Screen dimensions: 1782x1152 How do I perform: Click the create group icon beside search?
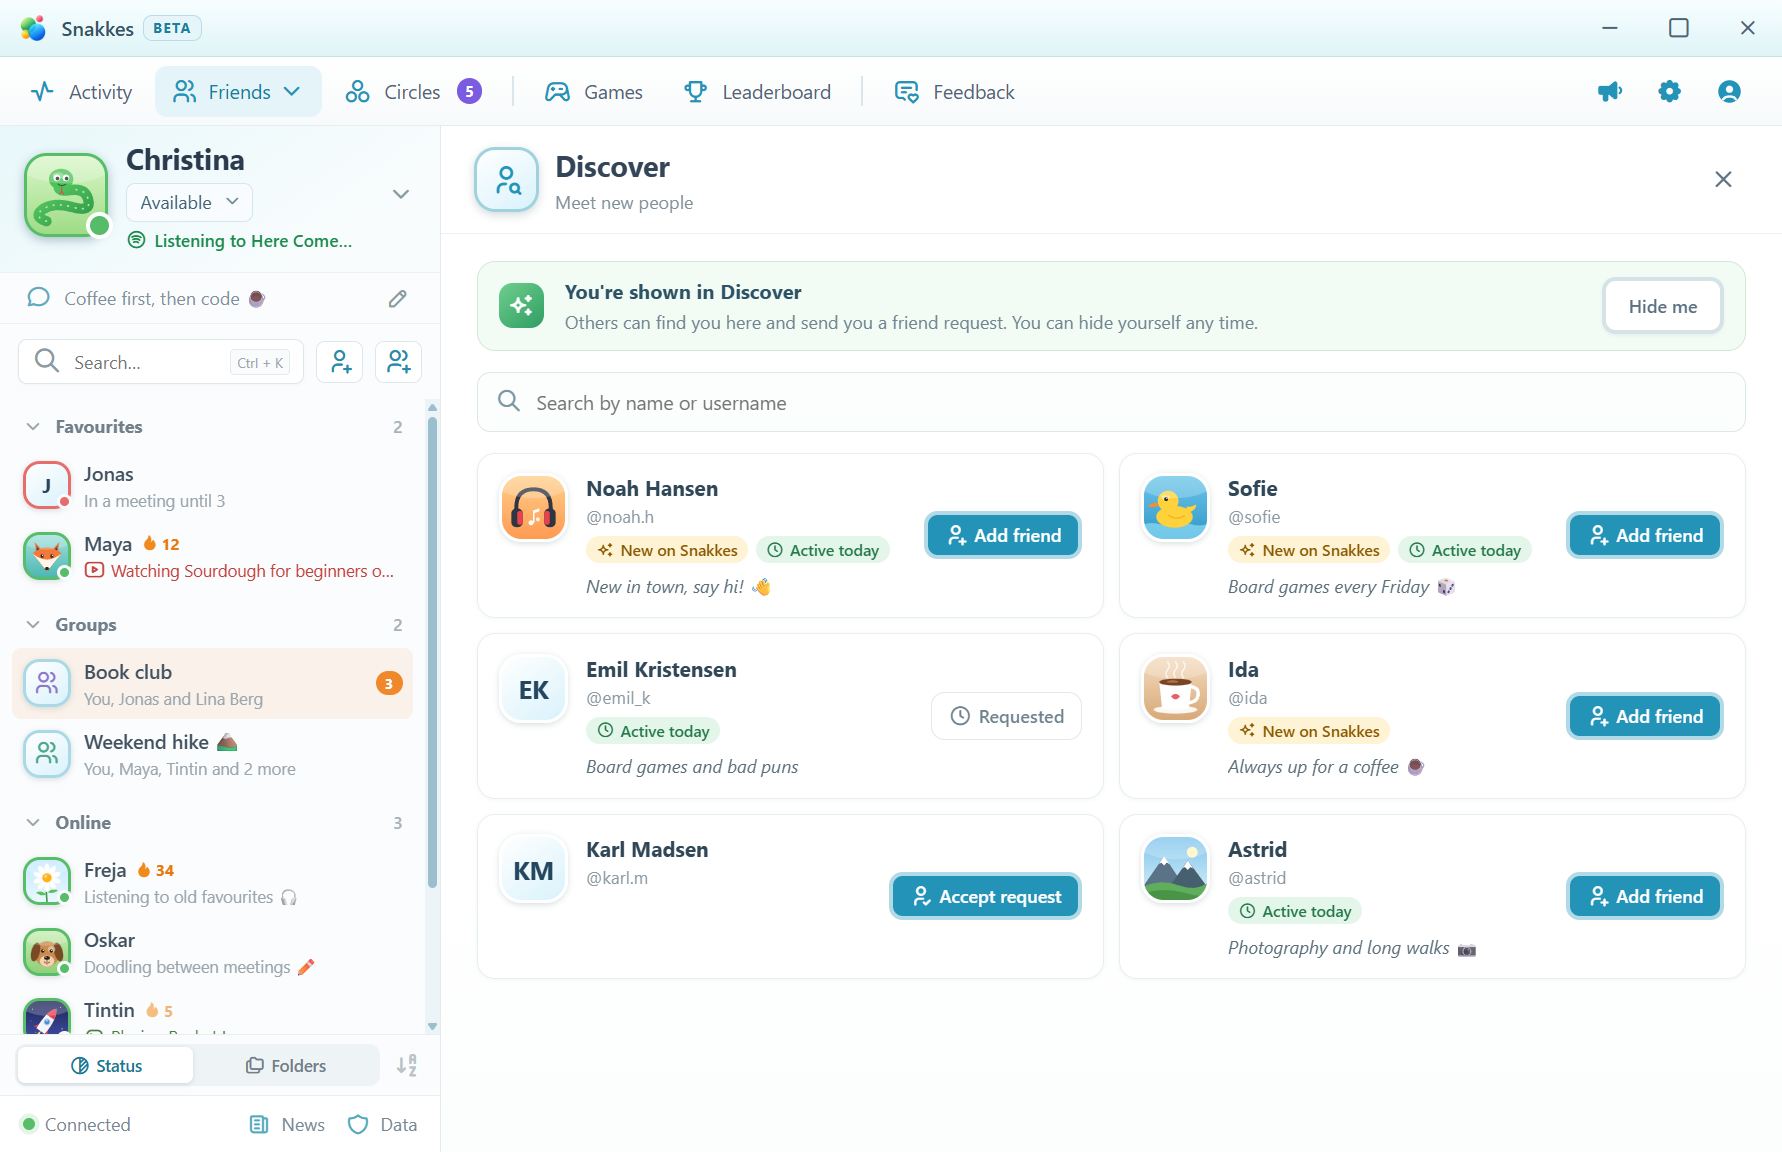(398, 362)
